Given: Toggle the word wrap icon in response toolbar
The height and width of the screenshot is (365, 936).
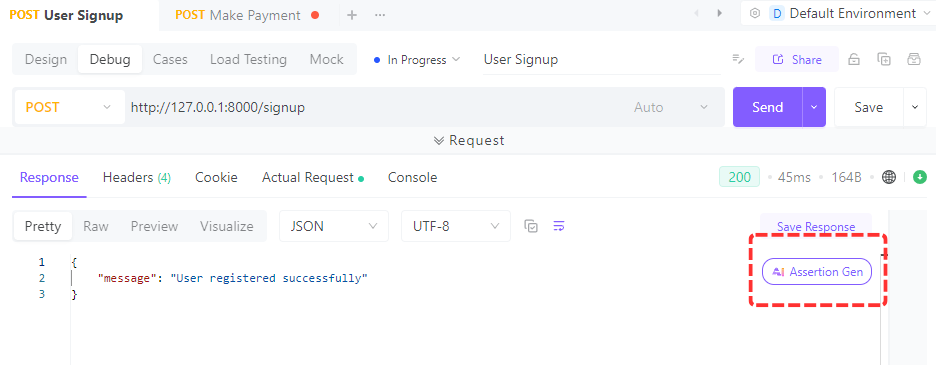Looking at the screenshot, I should click(559, 226).
